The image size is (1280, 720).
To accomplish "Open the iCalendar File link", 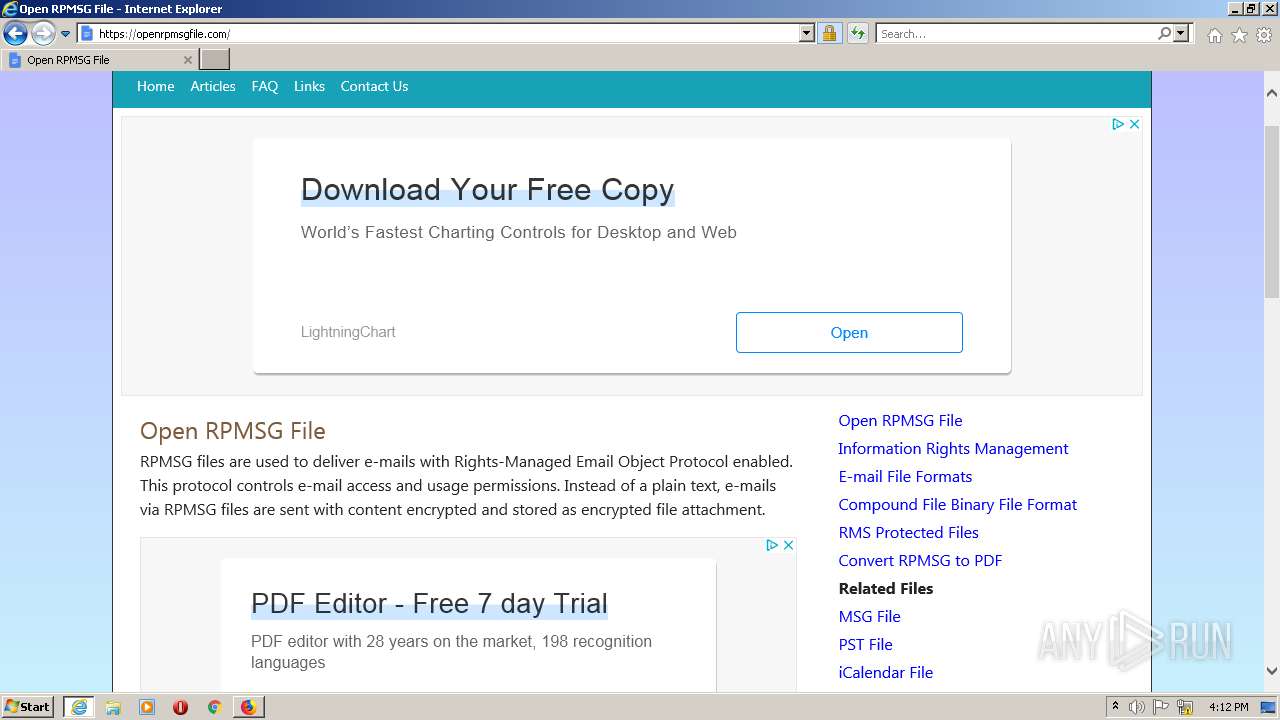I will click(x=885, y=673).
